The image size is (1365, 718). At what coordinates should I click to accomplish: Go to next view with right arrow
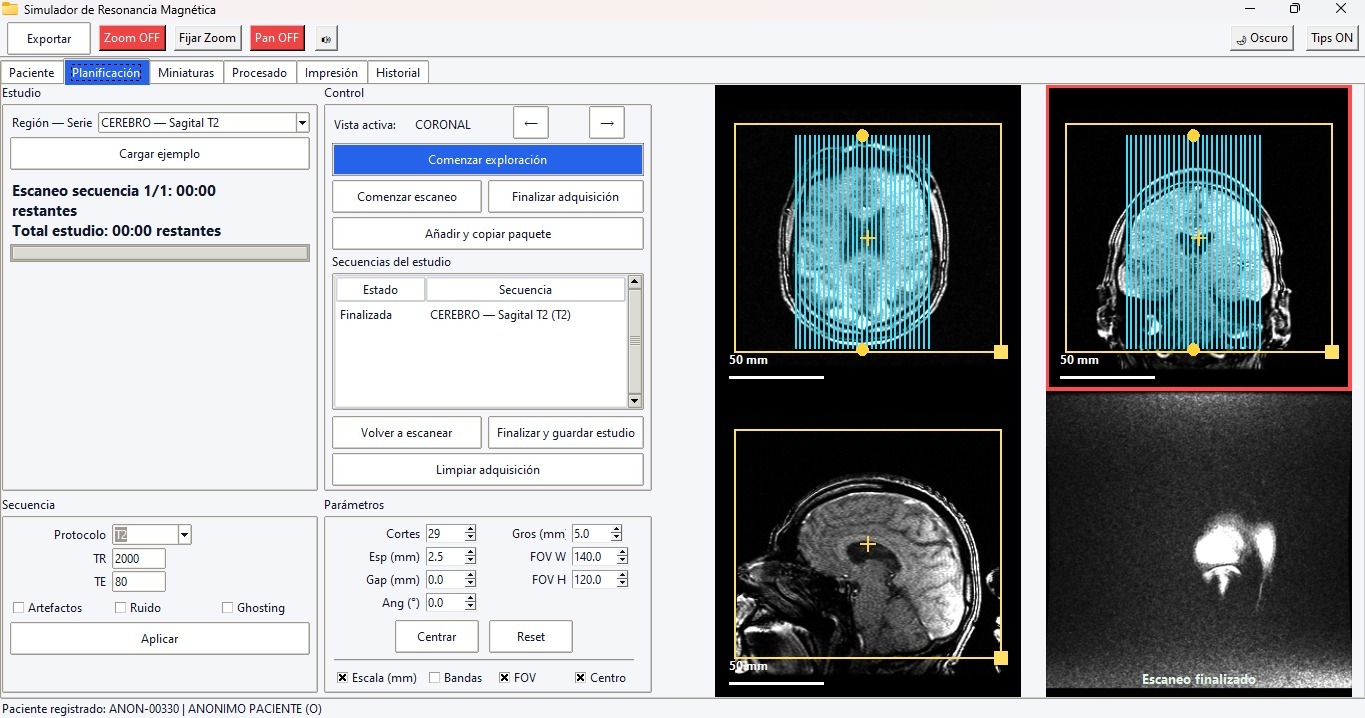[x=607, y=123]
